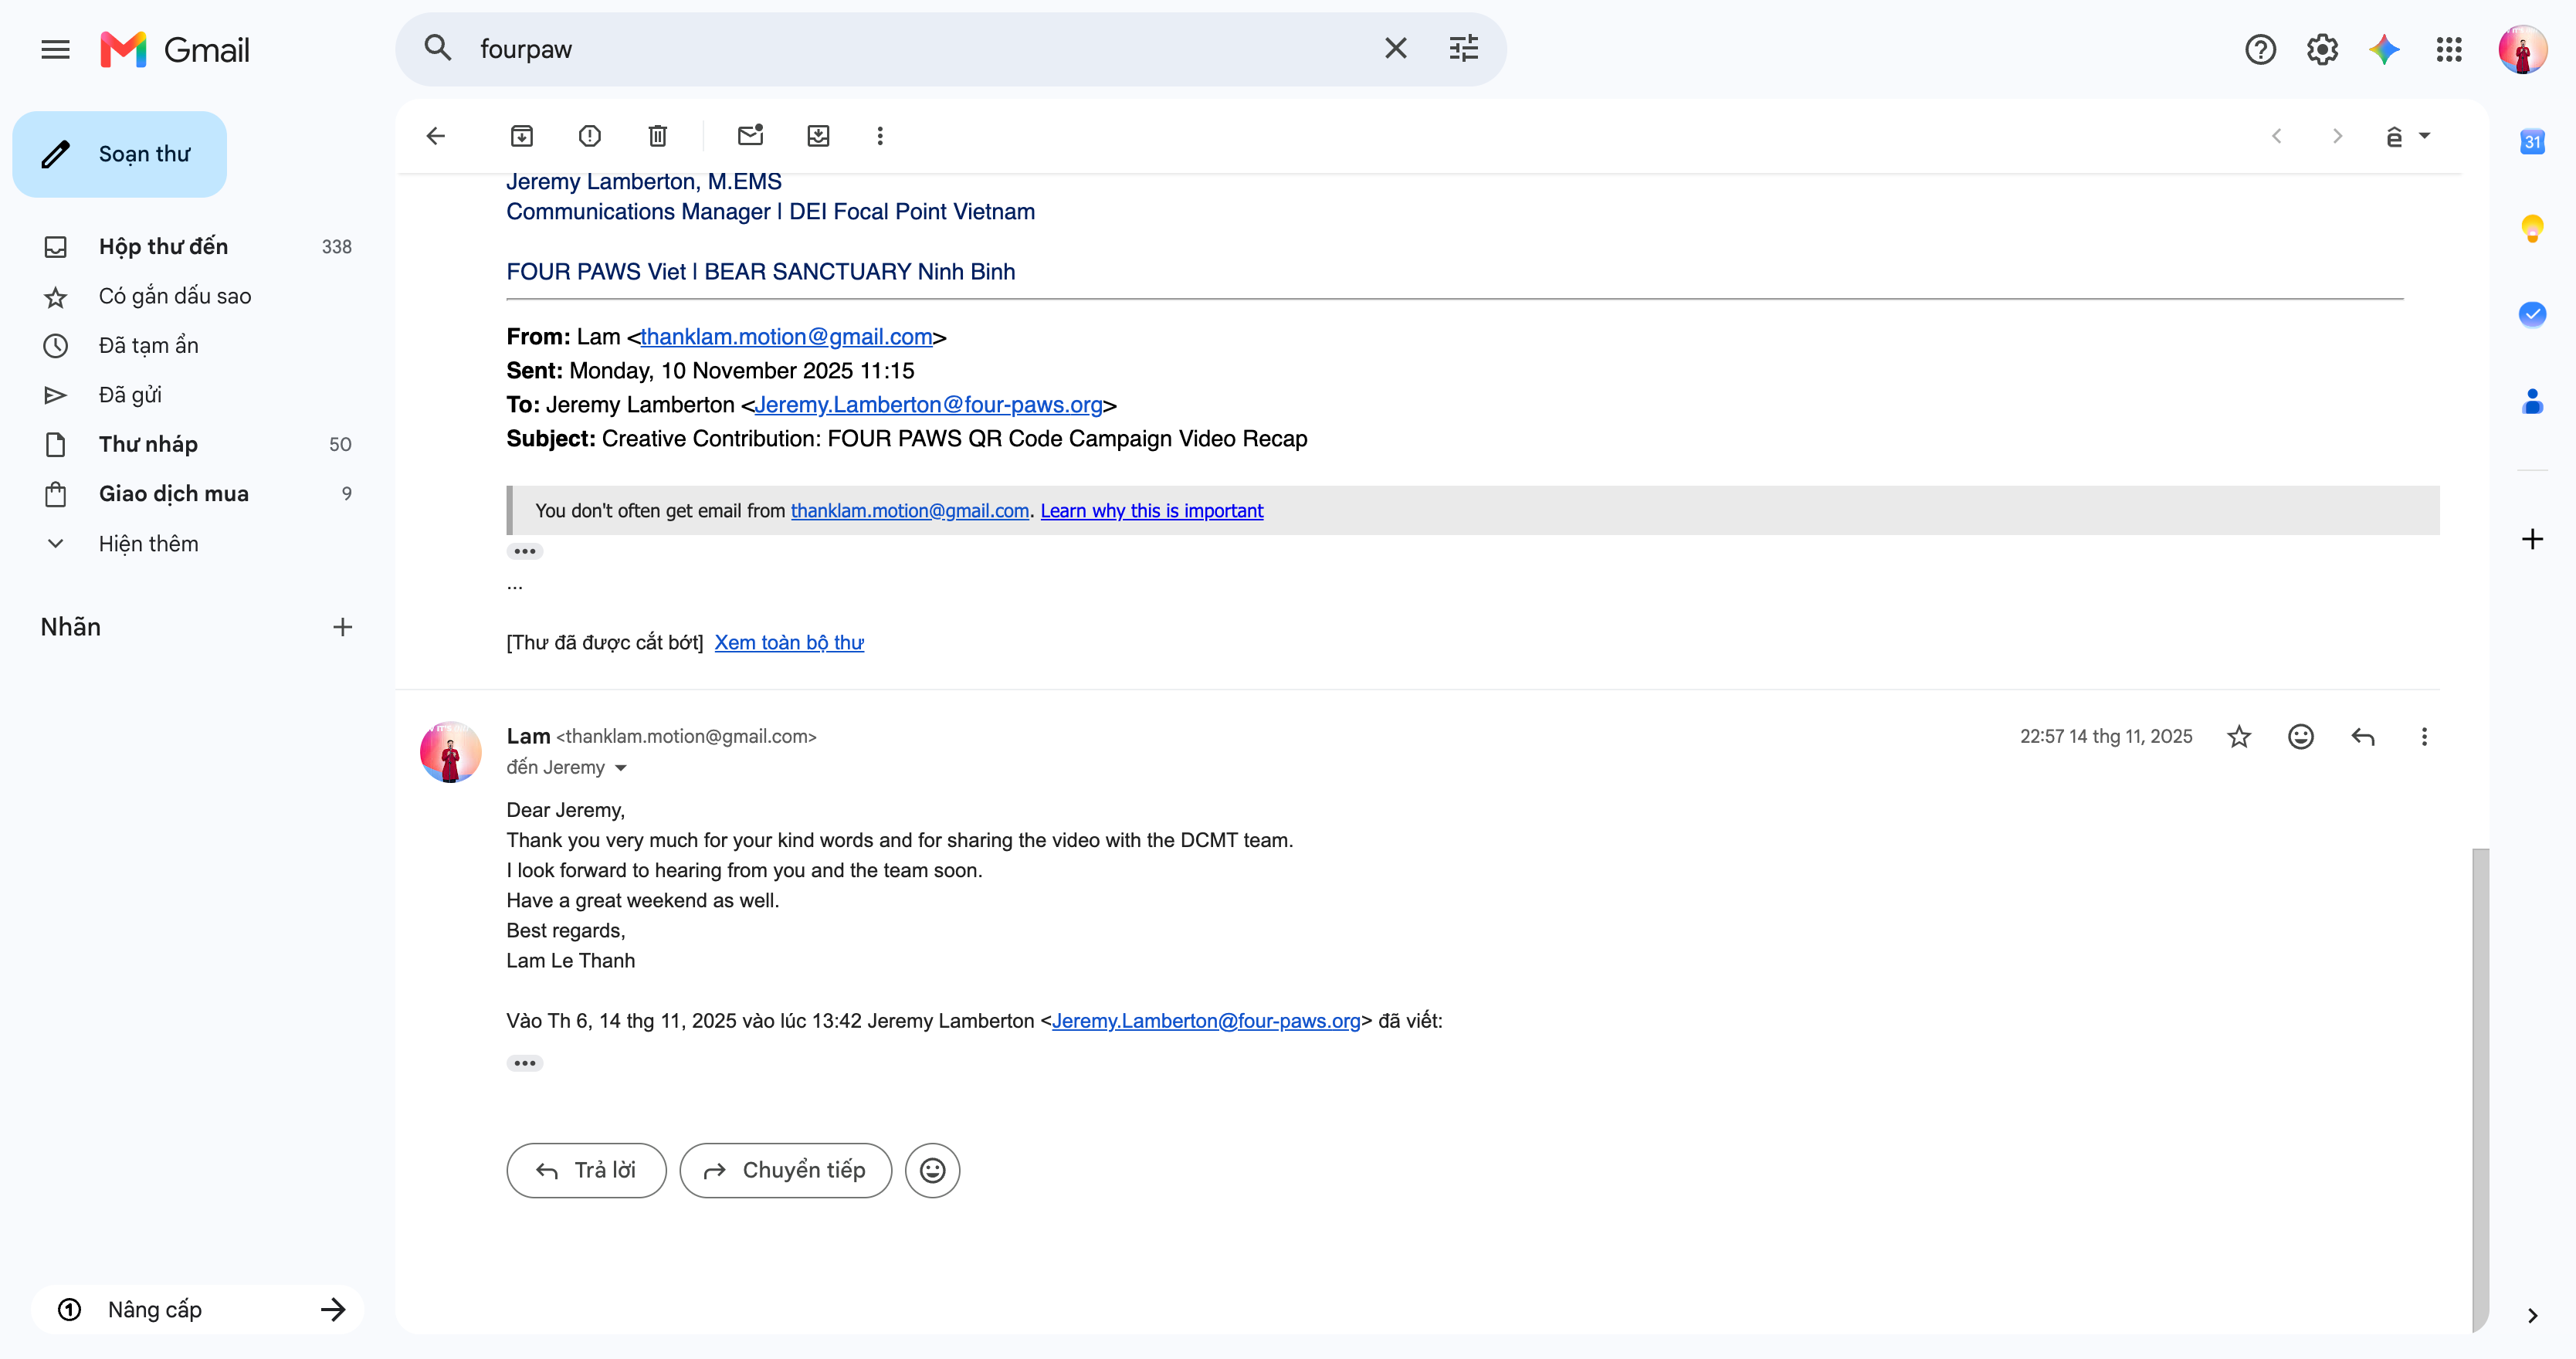This screenshot has height=1359, width=2576.
Task: Archive this conversation using the archive icon
Action: (522, 136)
